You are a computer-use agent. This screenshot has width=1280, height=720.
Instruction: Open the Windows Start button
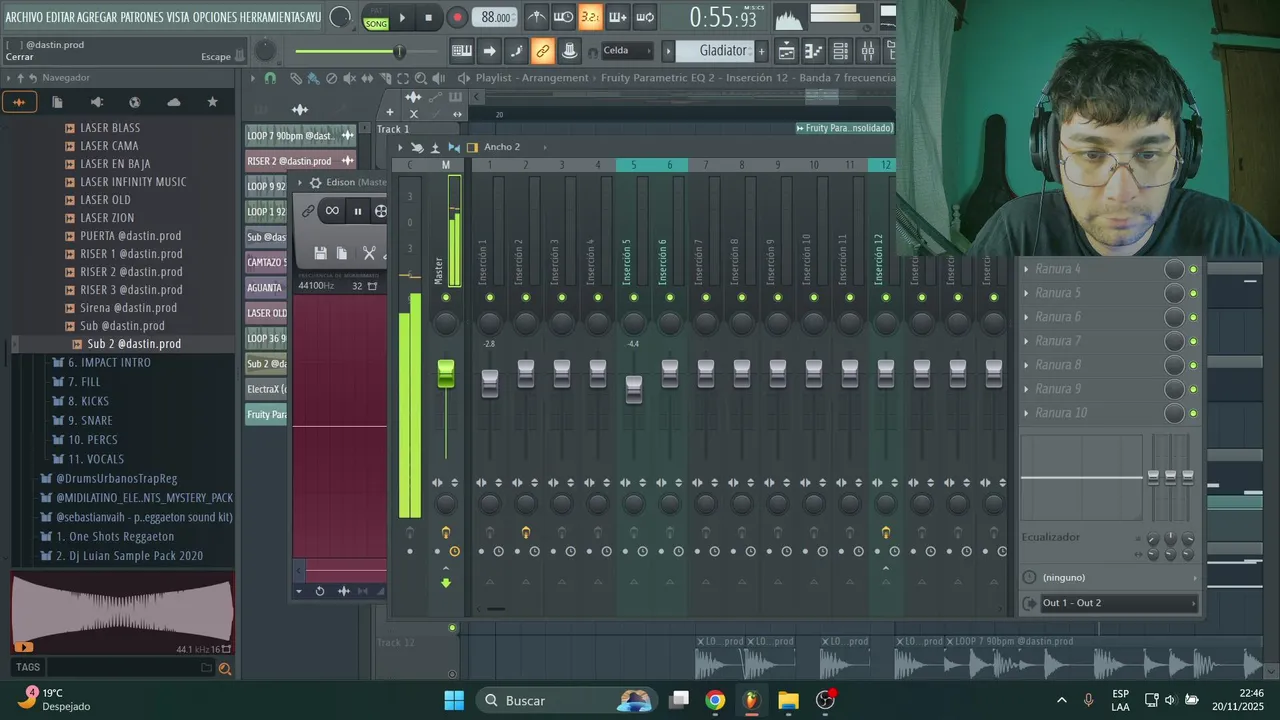pyautogui.click(x=454, y=700)
